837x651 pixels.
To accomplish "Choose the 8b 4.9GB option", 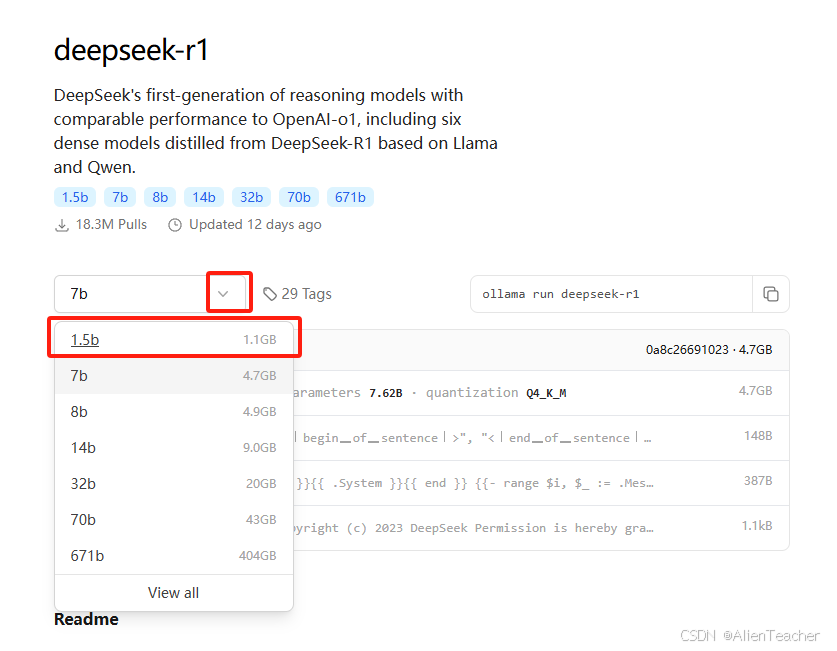I will click(x=173, y=411).
